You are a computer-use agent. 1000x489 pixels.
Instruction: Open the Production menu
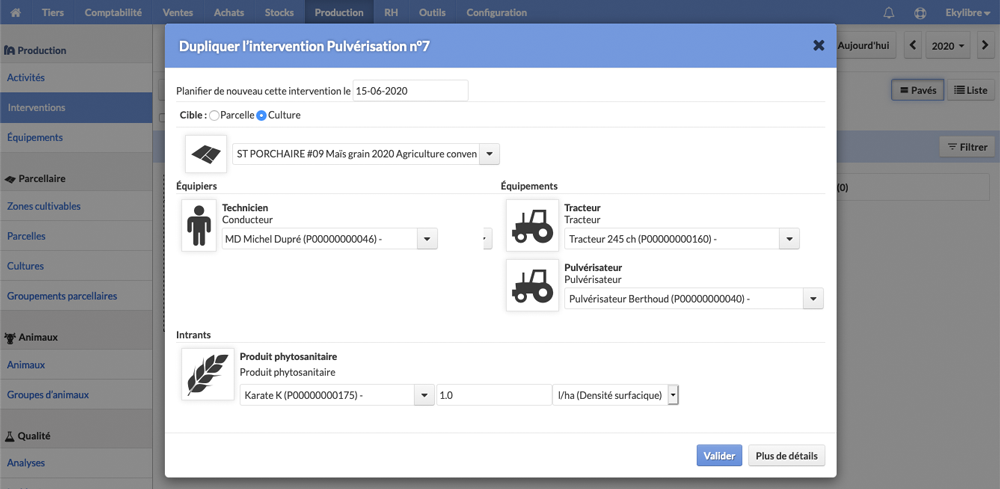point(339,12)
